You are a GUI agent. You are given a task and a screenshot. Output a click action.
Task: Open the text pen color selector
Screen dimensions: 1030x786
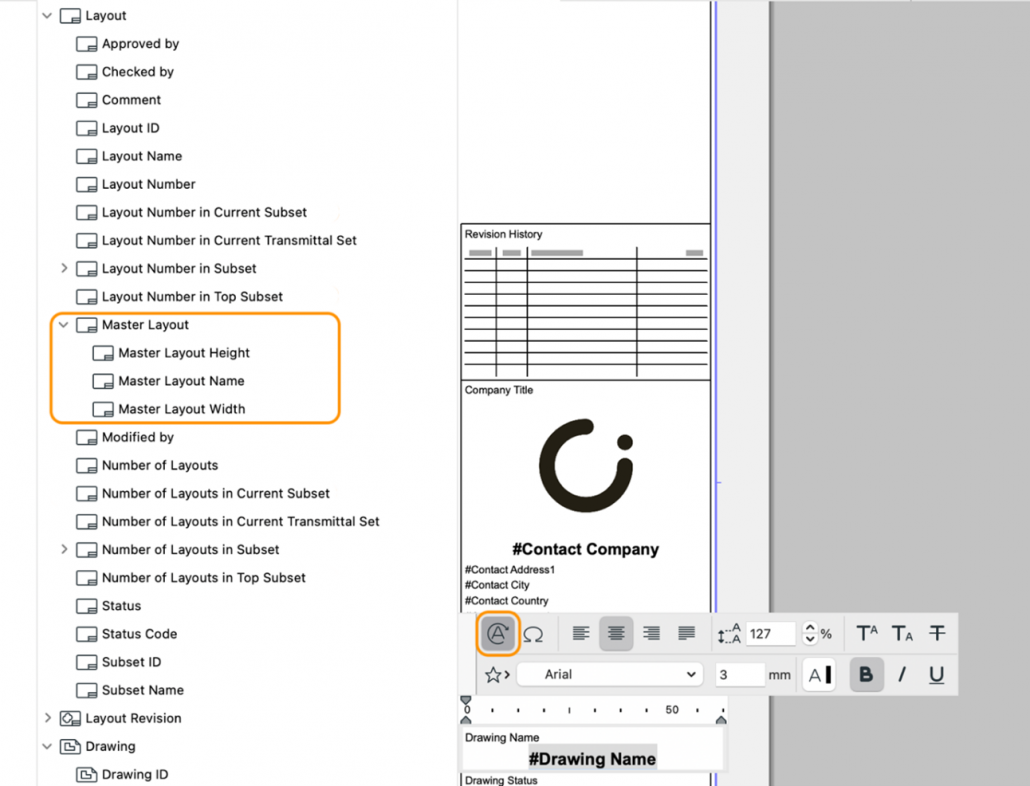tap(819, 674)
